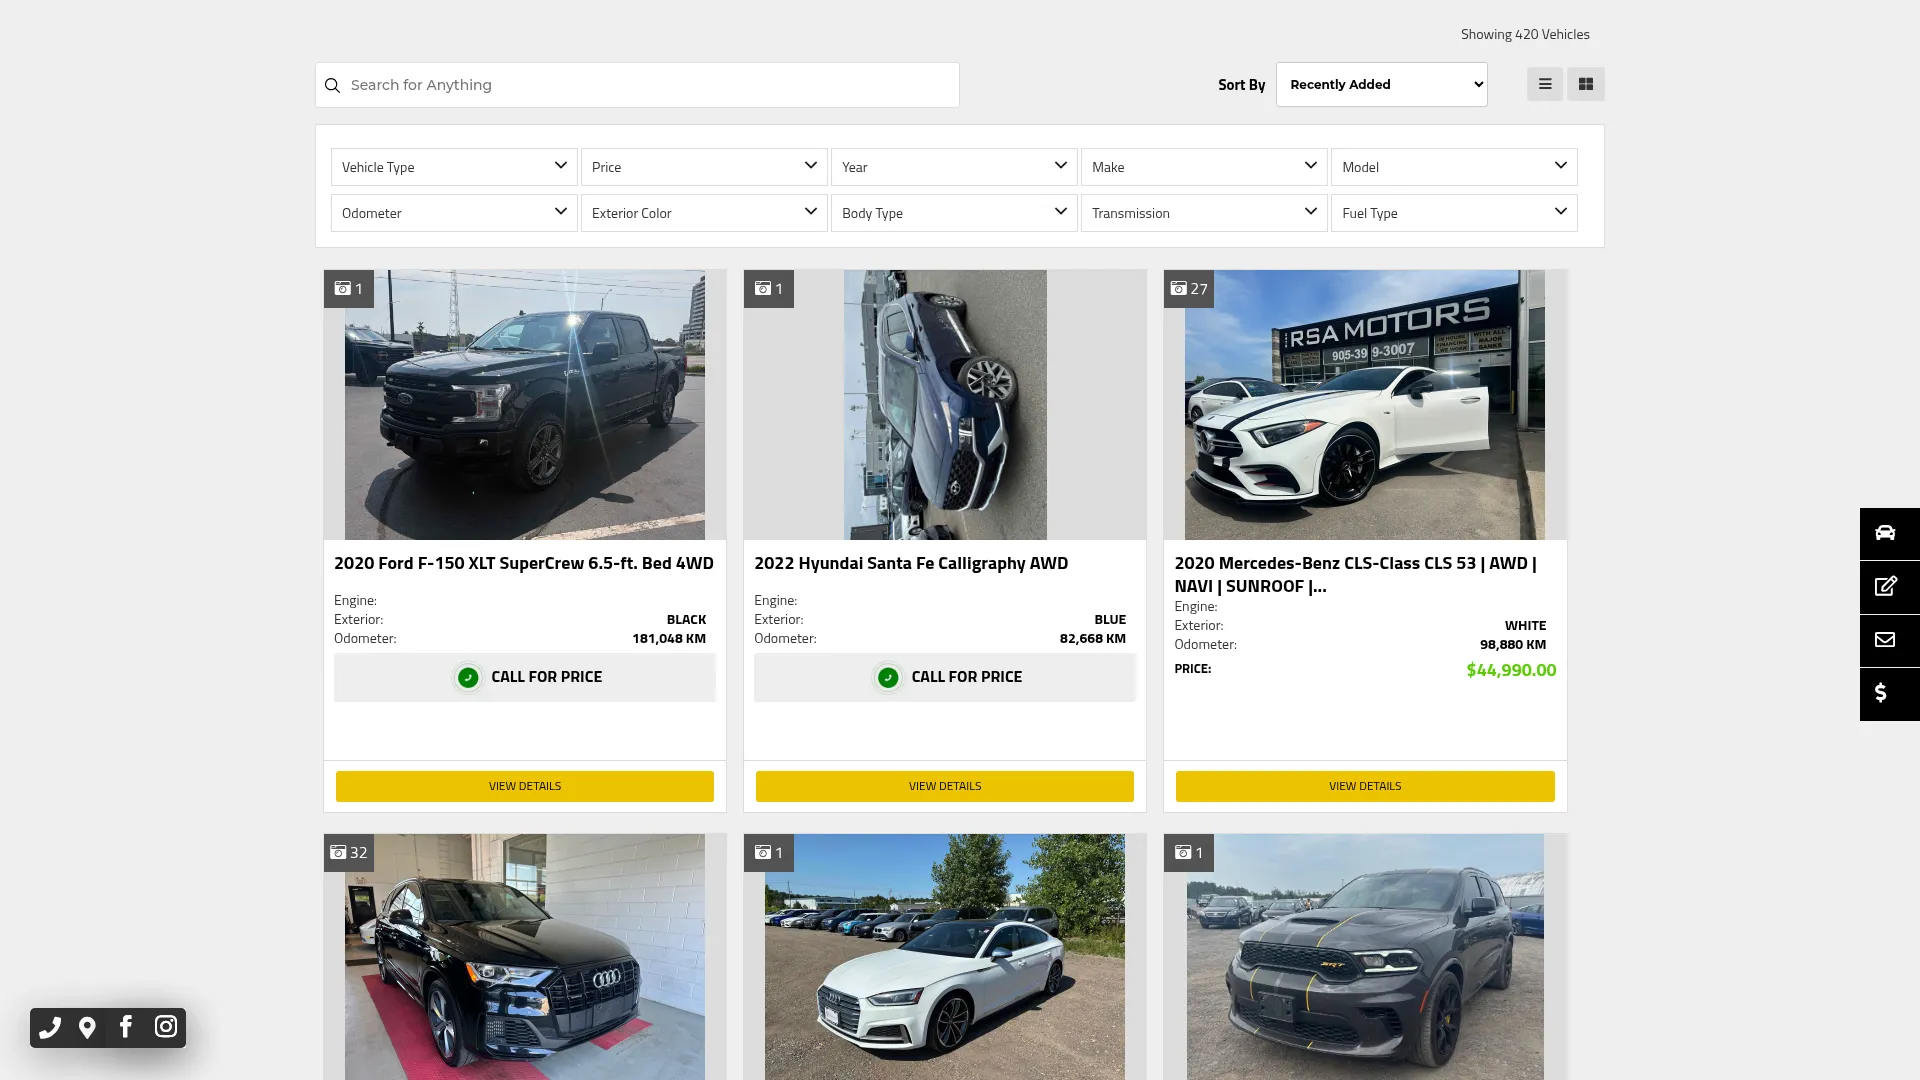Open the 2020 Ford F-150 XLT SuperCrew title
This screenshot has height=1080, width=1920.
tap(524, 563)
